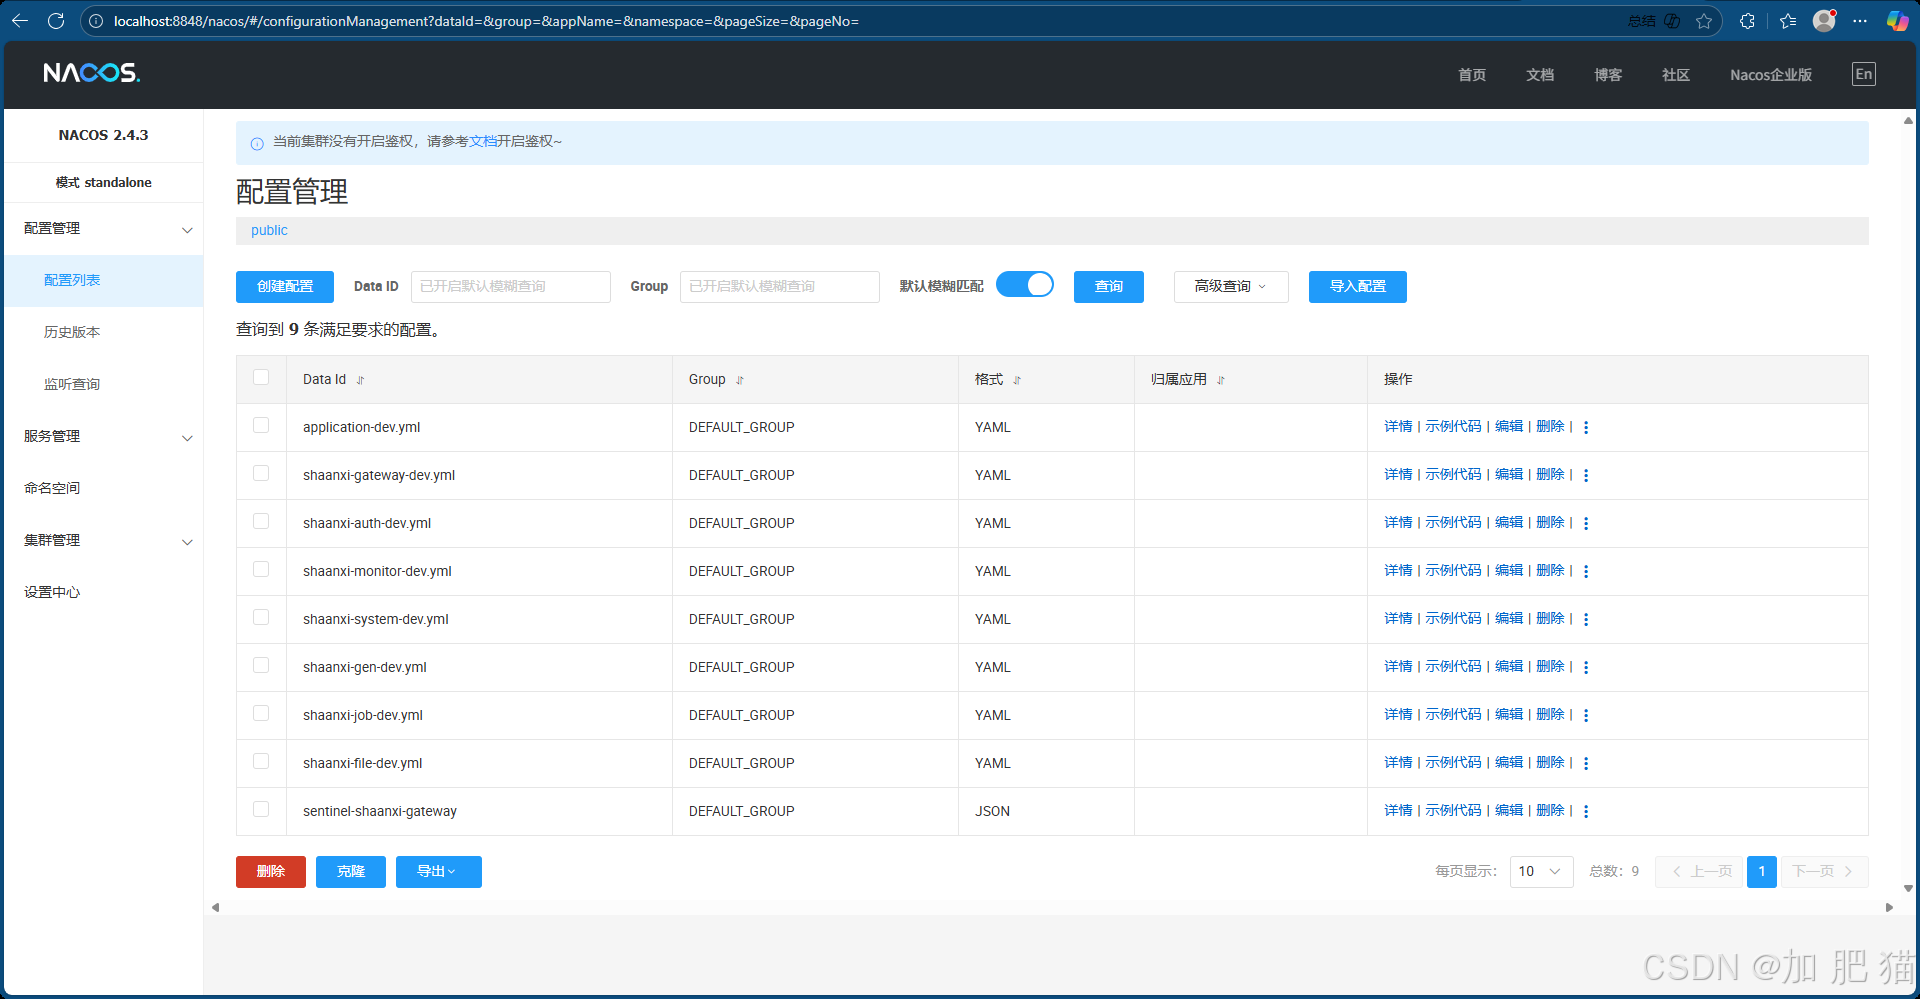Collapse the 配置管理 sidebar section
The image size is (1920, 999).
point(103,229)
